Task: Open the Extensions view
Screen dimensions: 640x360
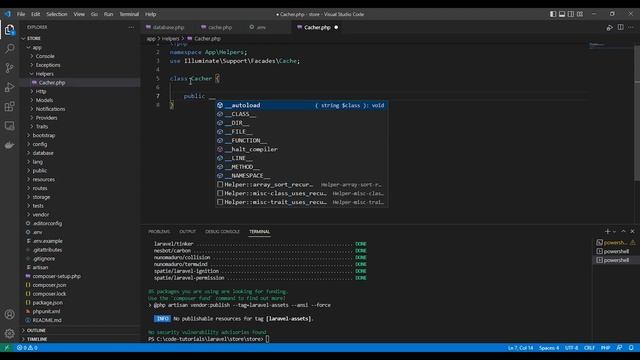Action: pos(9,107)
